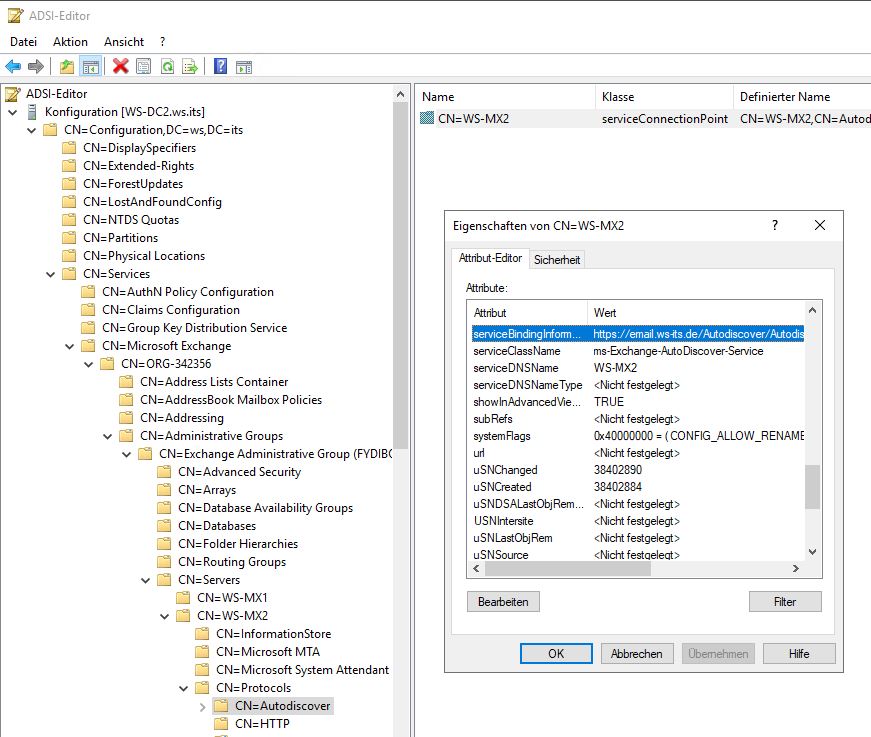Collapse the CN=Configuration,DC=ws,DC=its node

click(x=32, y=131)
